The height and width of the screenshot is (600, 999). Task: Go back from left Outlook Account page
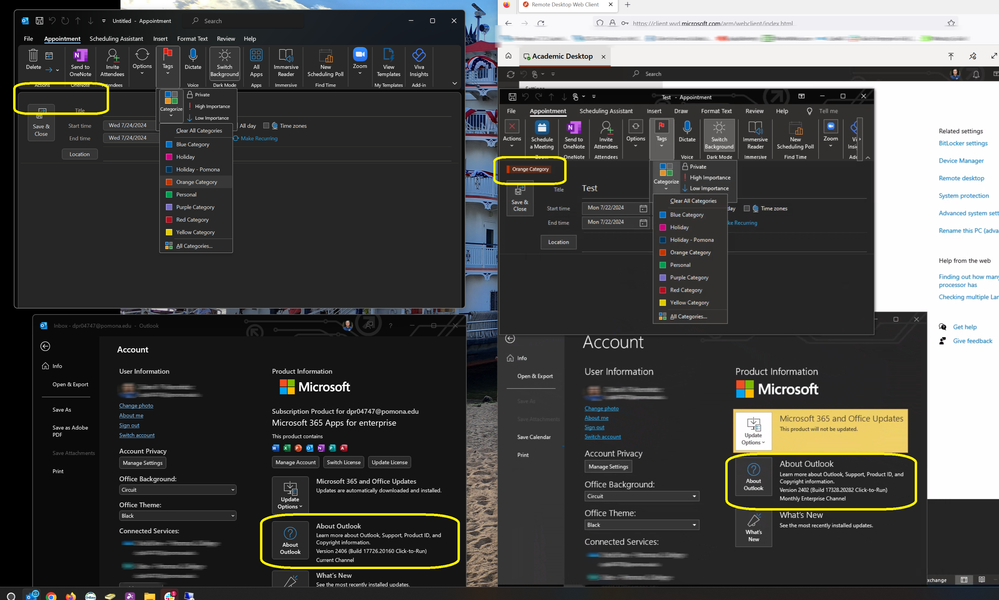pos(45,346)
